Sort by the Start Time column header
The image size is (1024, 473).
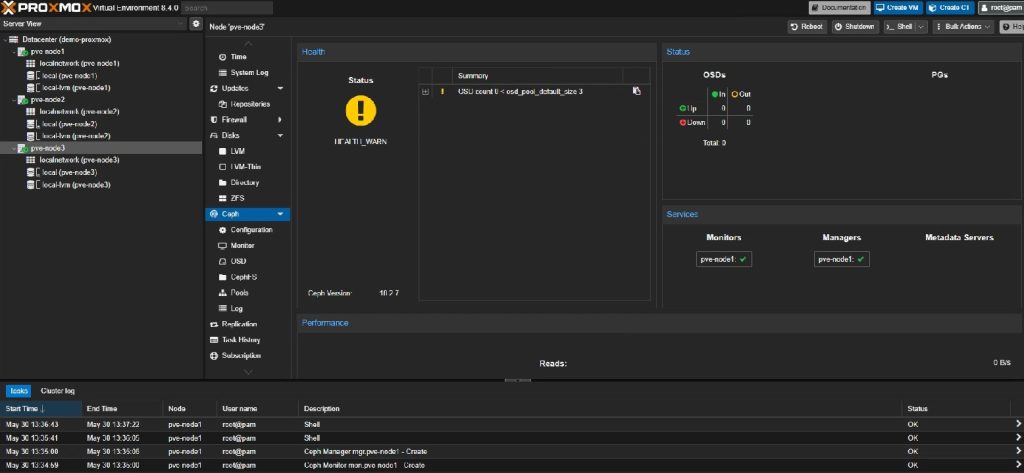(x=40, y=408)
